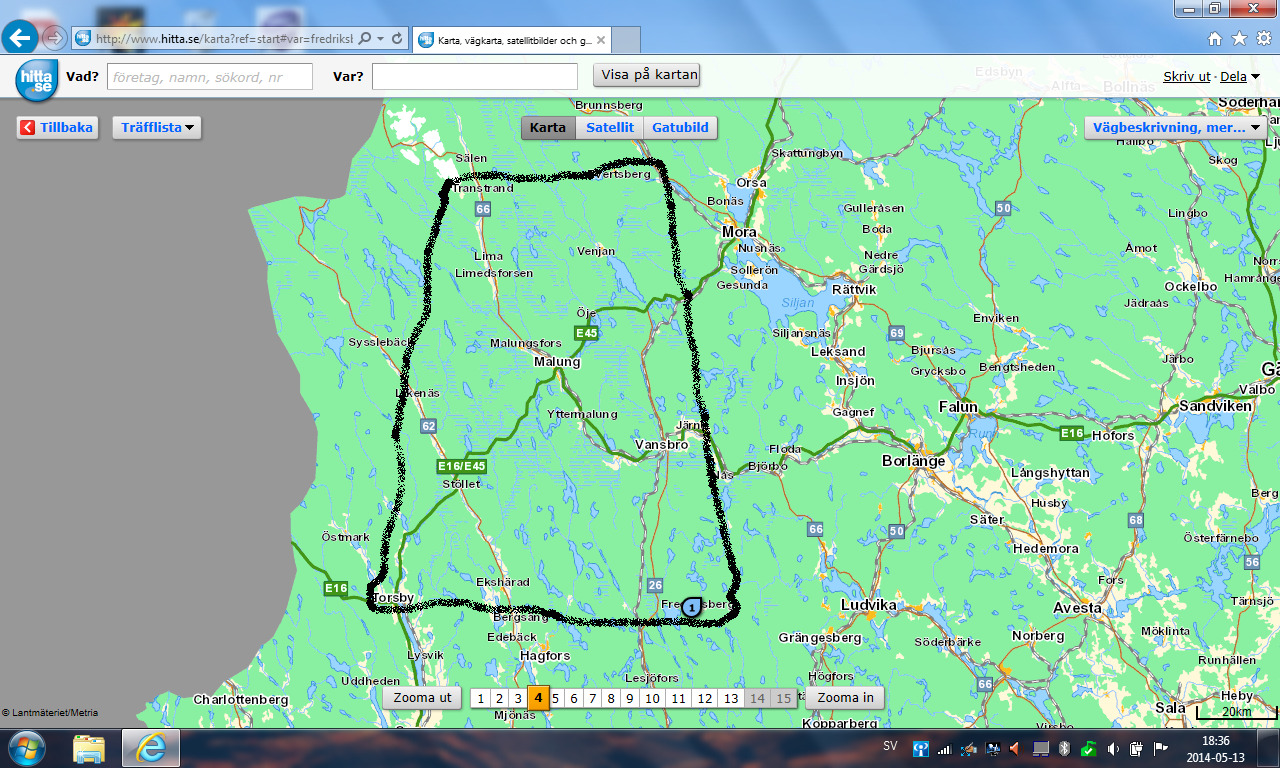Click the signal strength bars tray icon
Screen dimensions: 1280x768
click(x=943, y=748)
